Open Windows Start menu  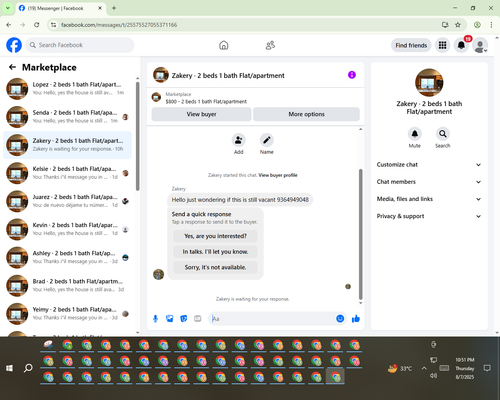(9, 368)
